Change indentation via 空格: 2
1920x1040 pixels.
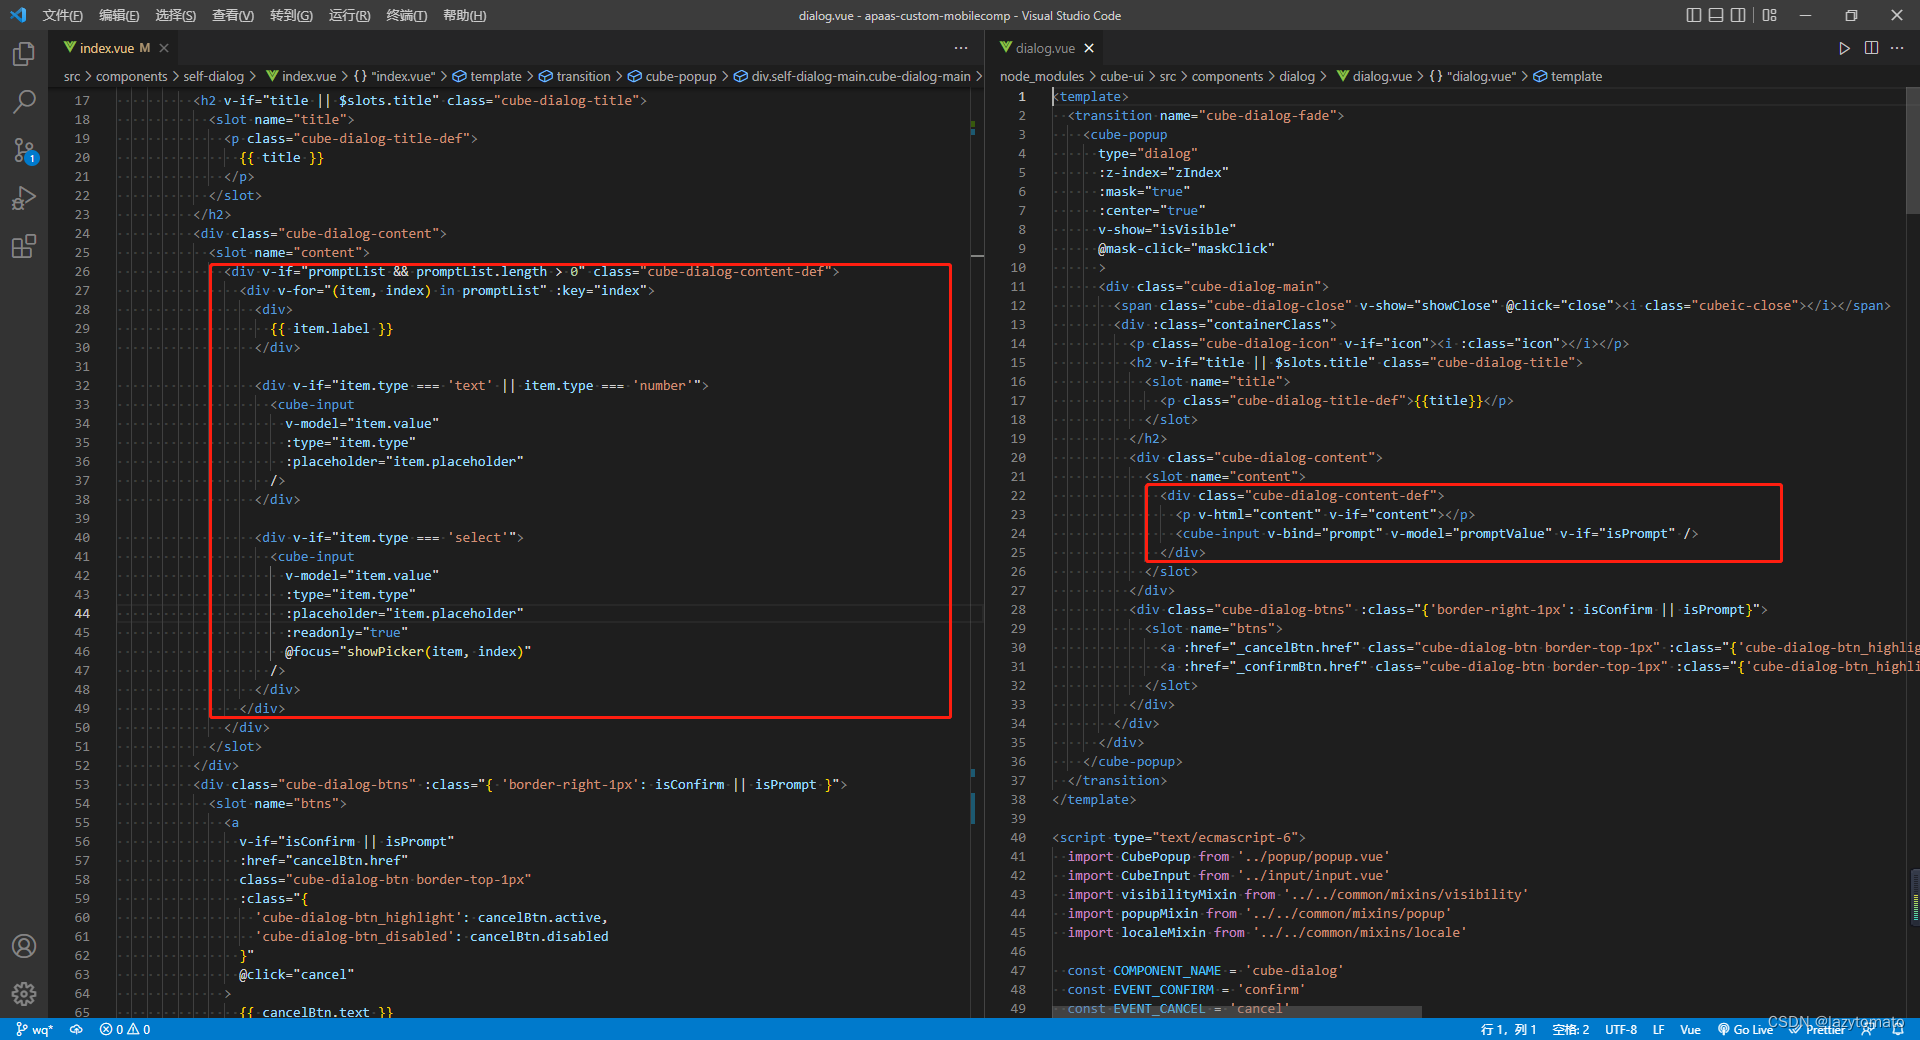click(1571, 1029)
